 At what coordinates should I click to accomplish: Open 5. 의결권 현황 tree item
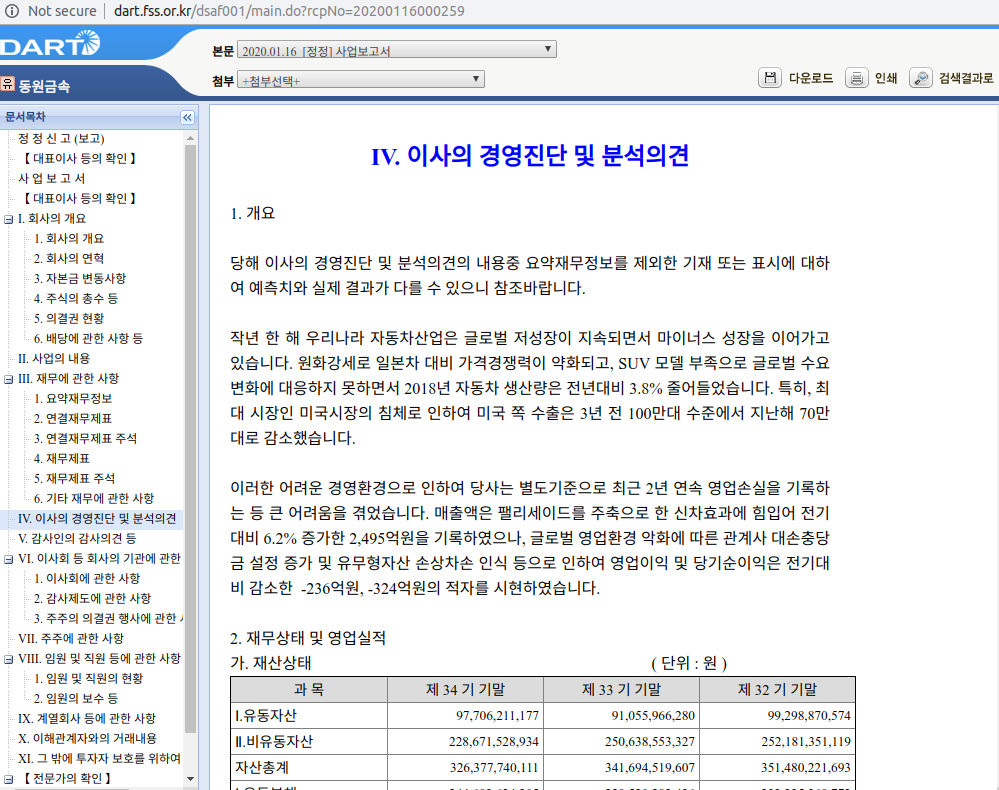pos(69,318)
